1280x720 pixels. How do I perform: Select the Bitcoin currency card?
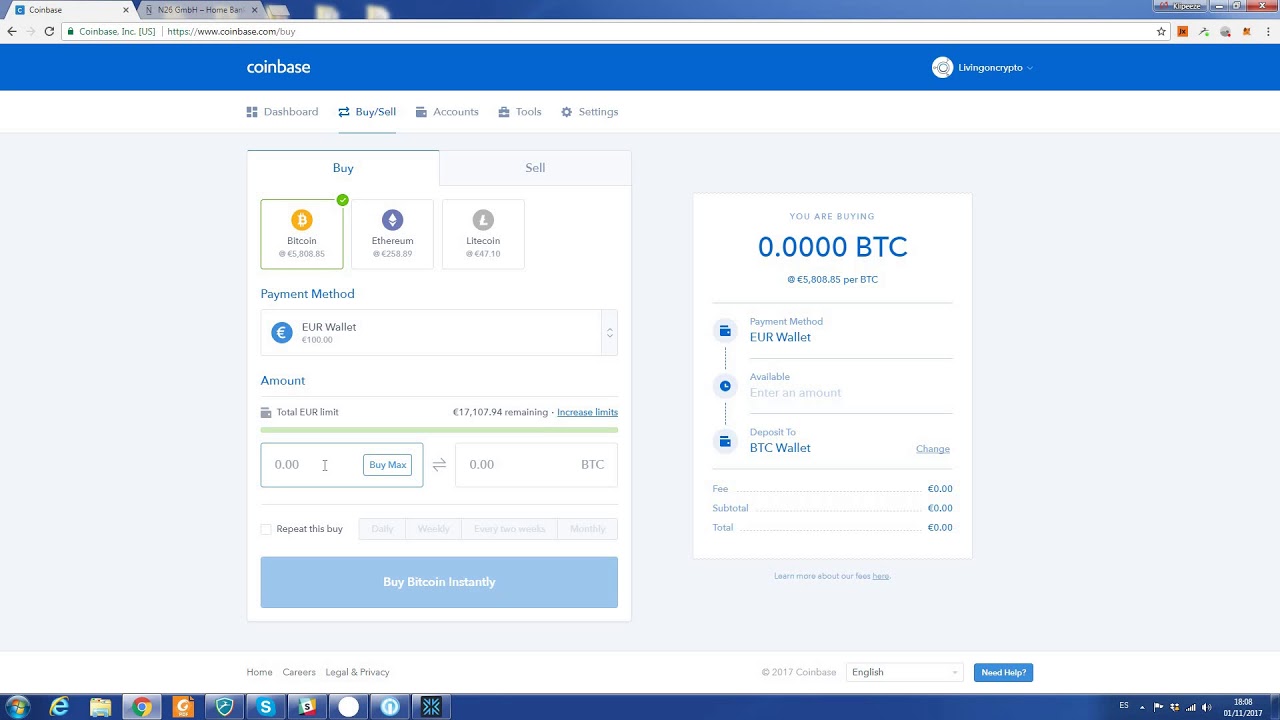[302, 234]
